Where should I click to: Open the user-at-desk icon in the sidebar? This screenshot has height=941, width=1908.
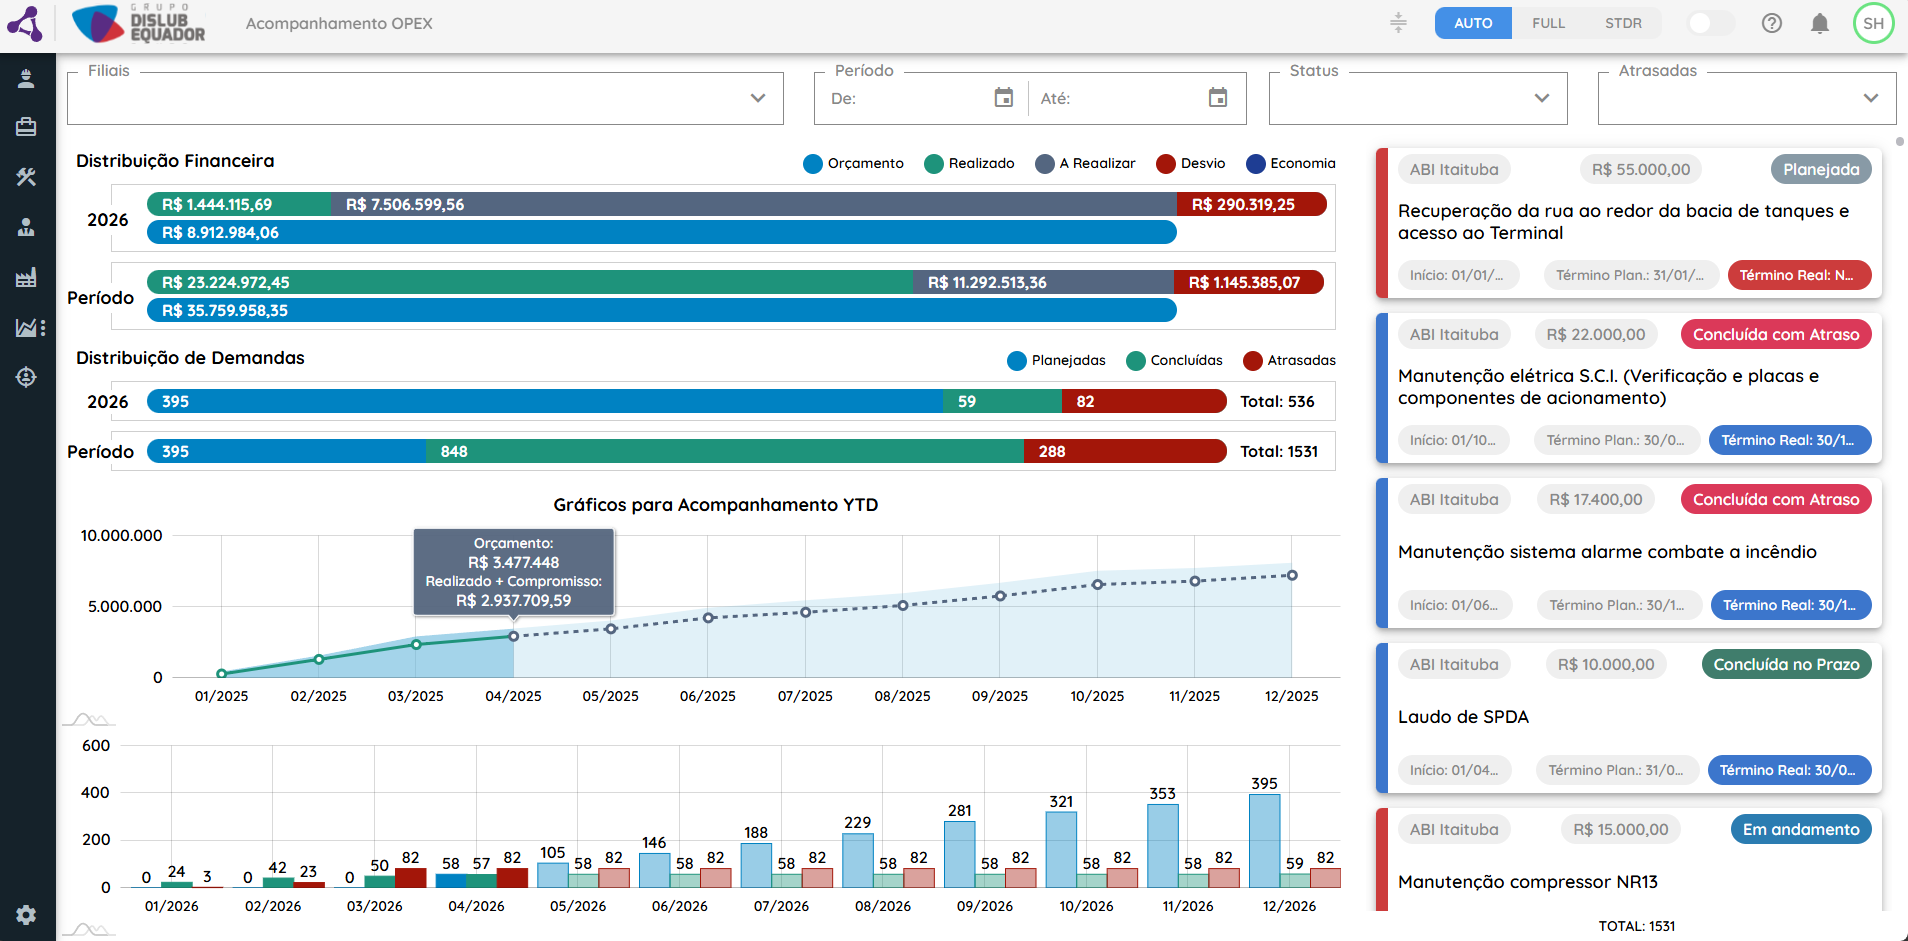tap(26, 227)
